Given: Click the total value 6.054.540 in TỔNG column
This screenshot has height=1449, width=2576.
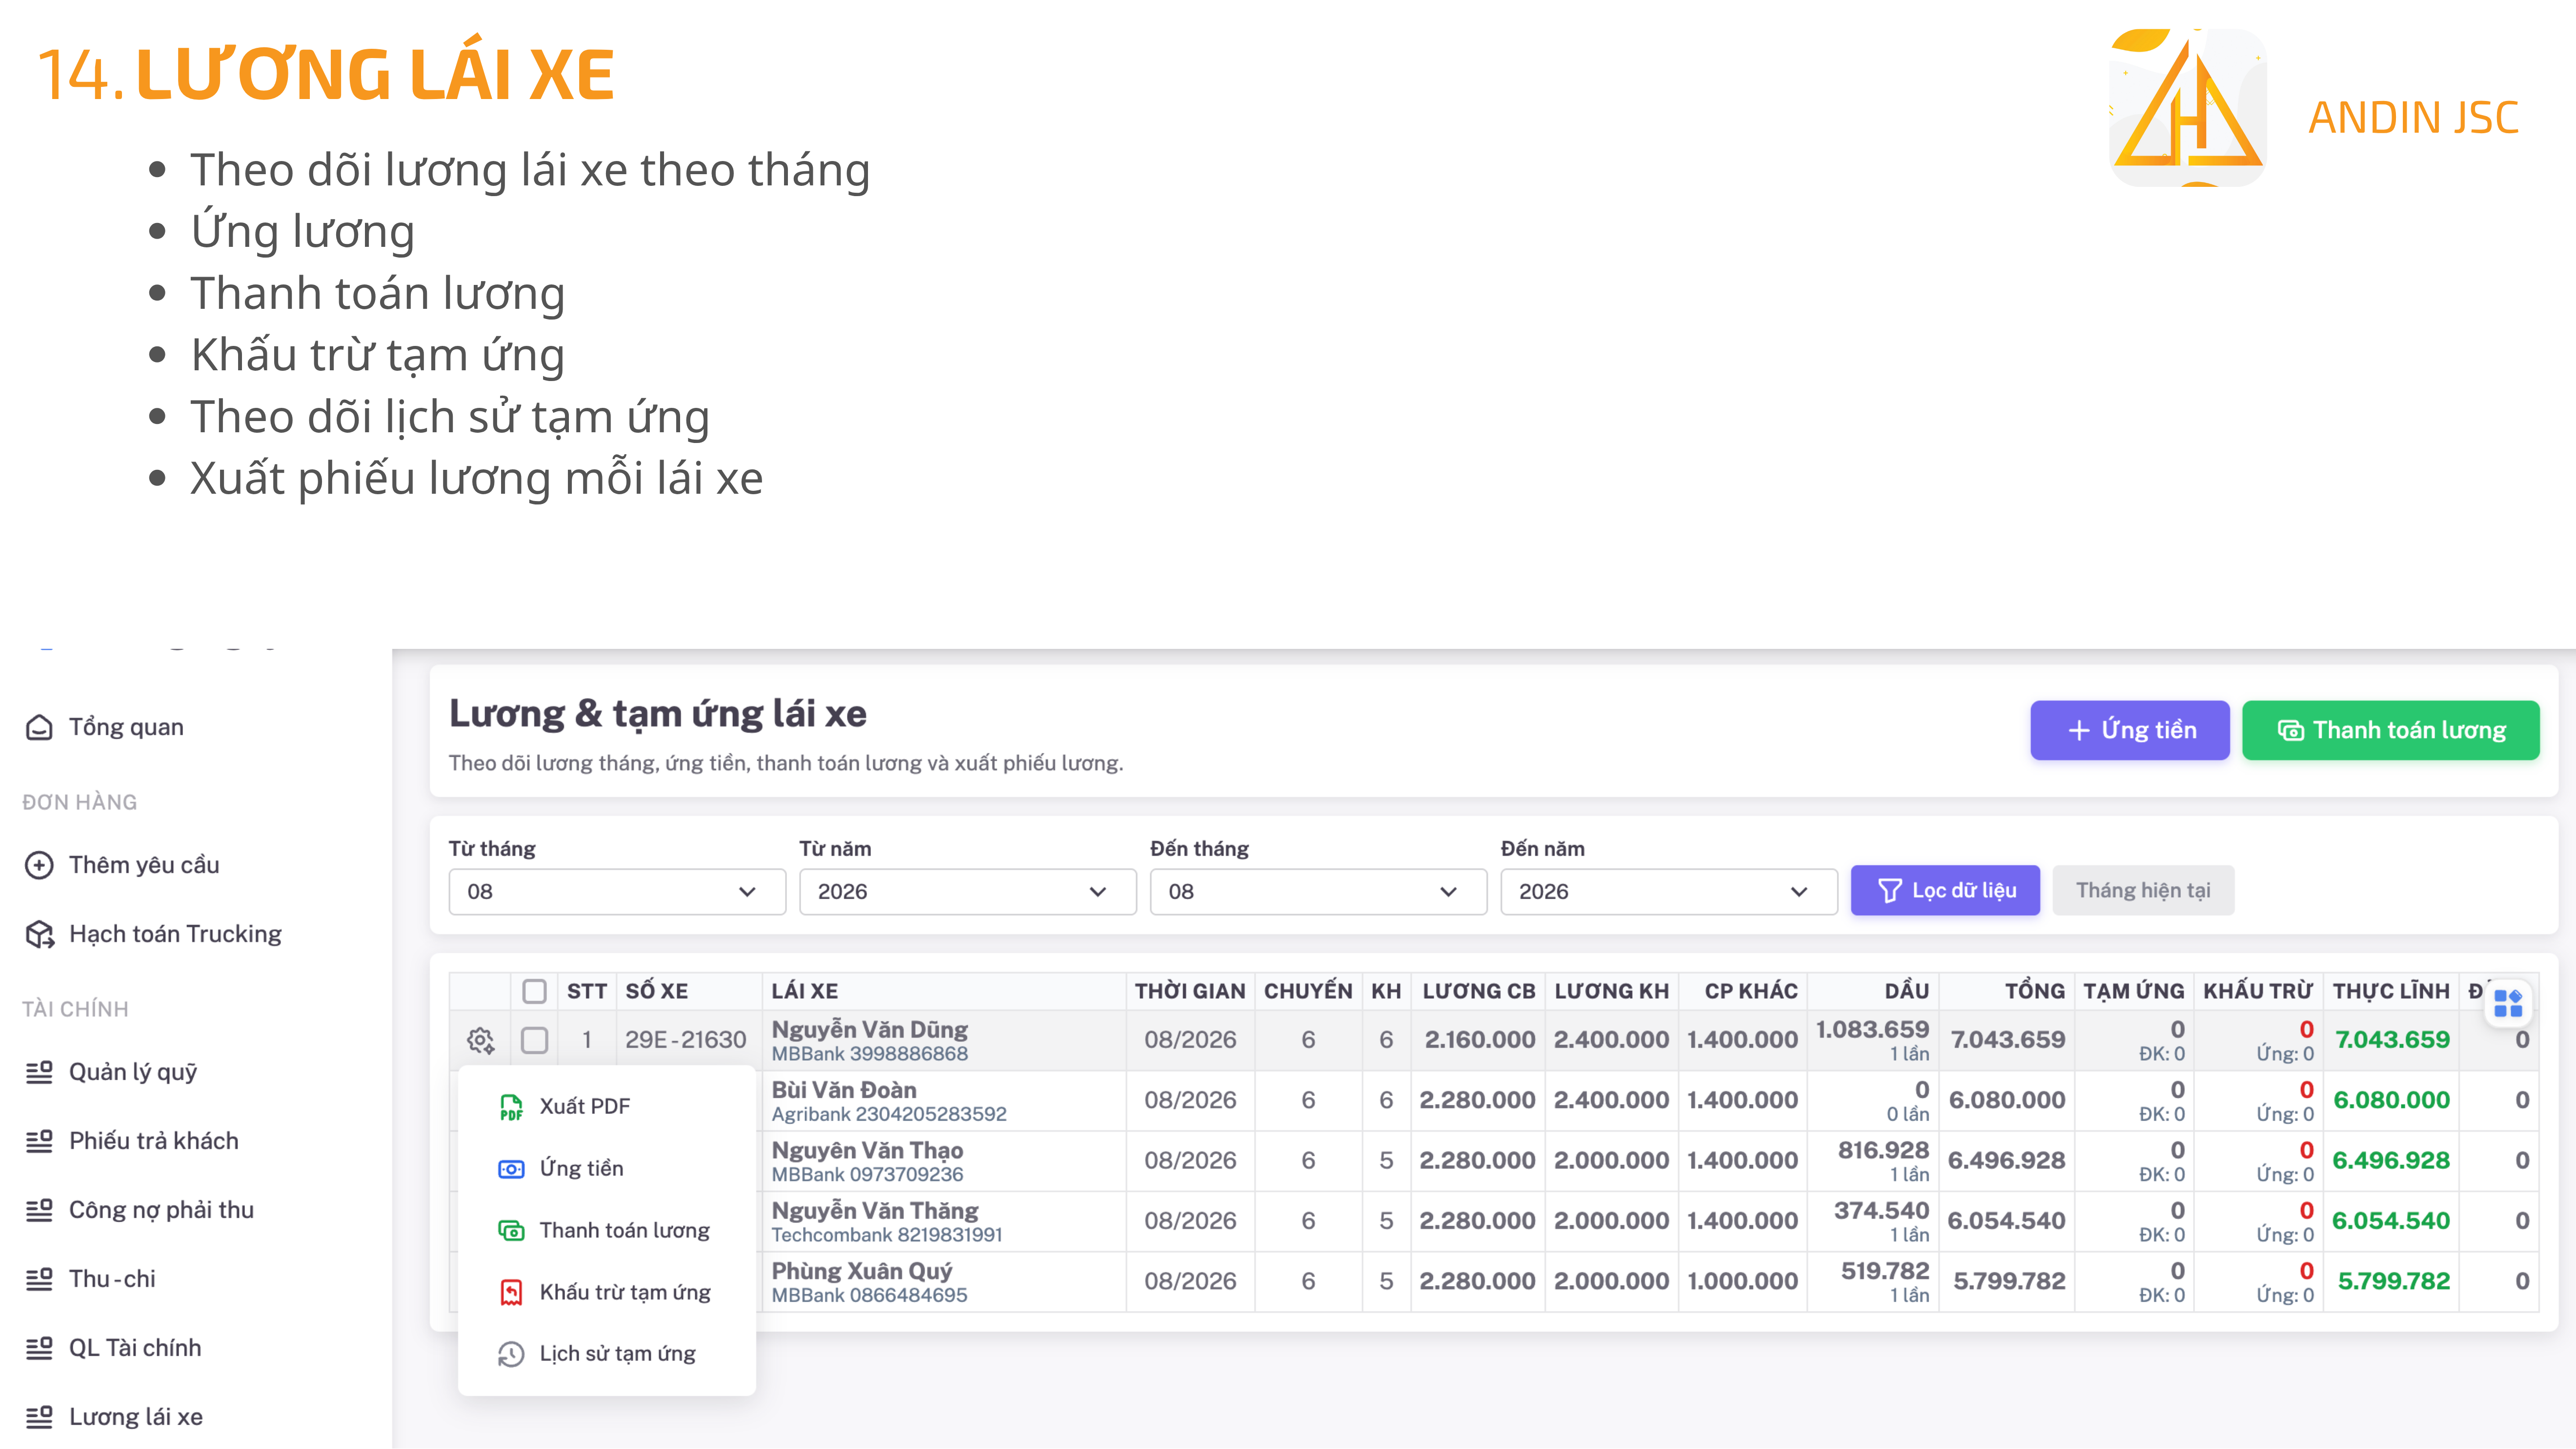Looking at the screenshot, I should point(2006,1221).
